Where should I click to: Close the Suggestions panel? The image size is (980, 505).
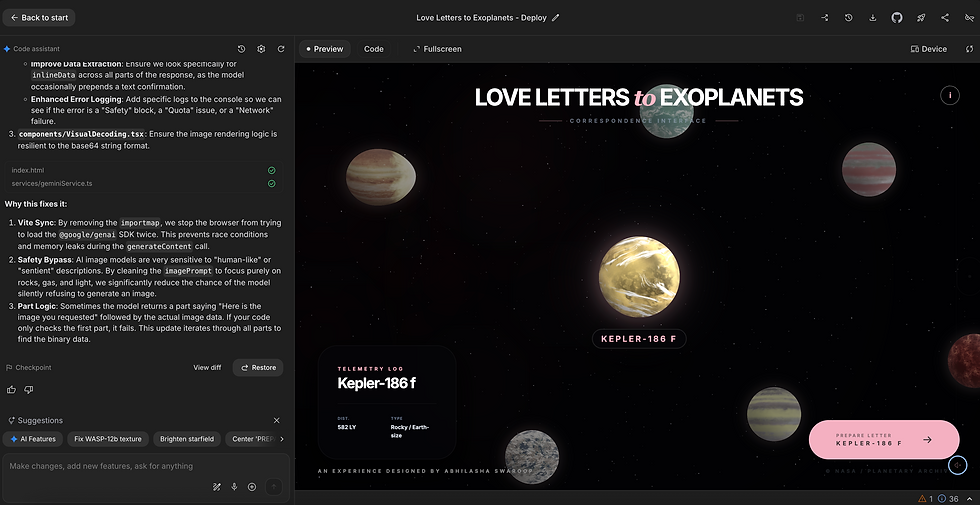pos(277,421)
